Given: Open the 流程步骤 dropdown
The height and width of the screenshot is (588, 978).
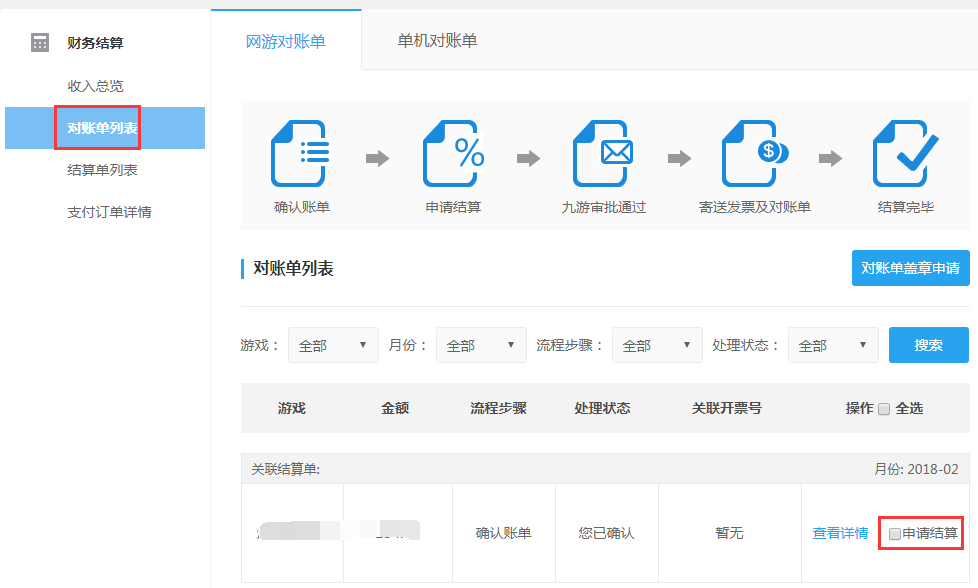Looking at the screenshot, I should [657, 345].
